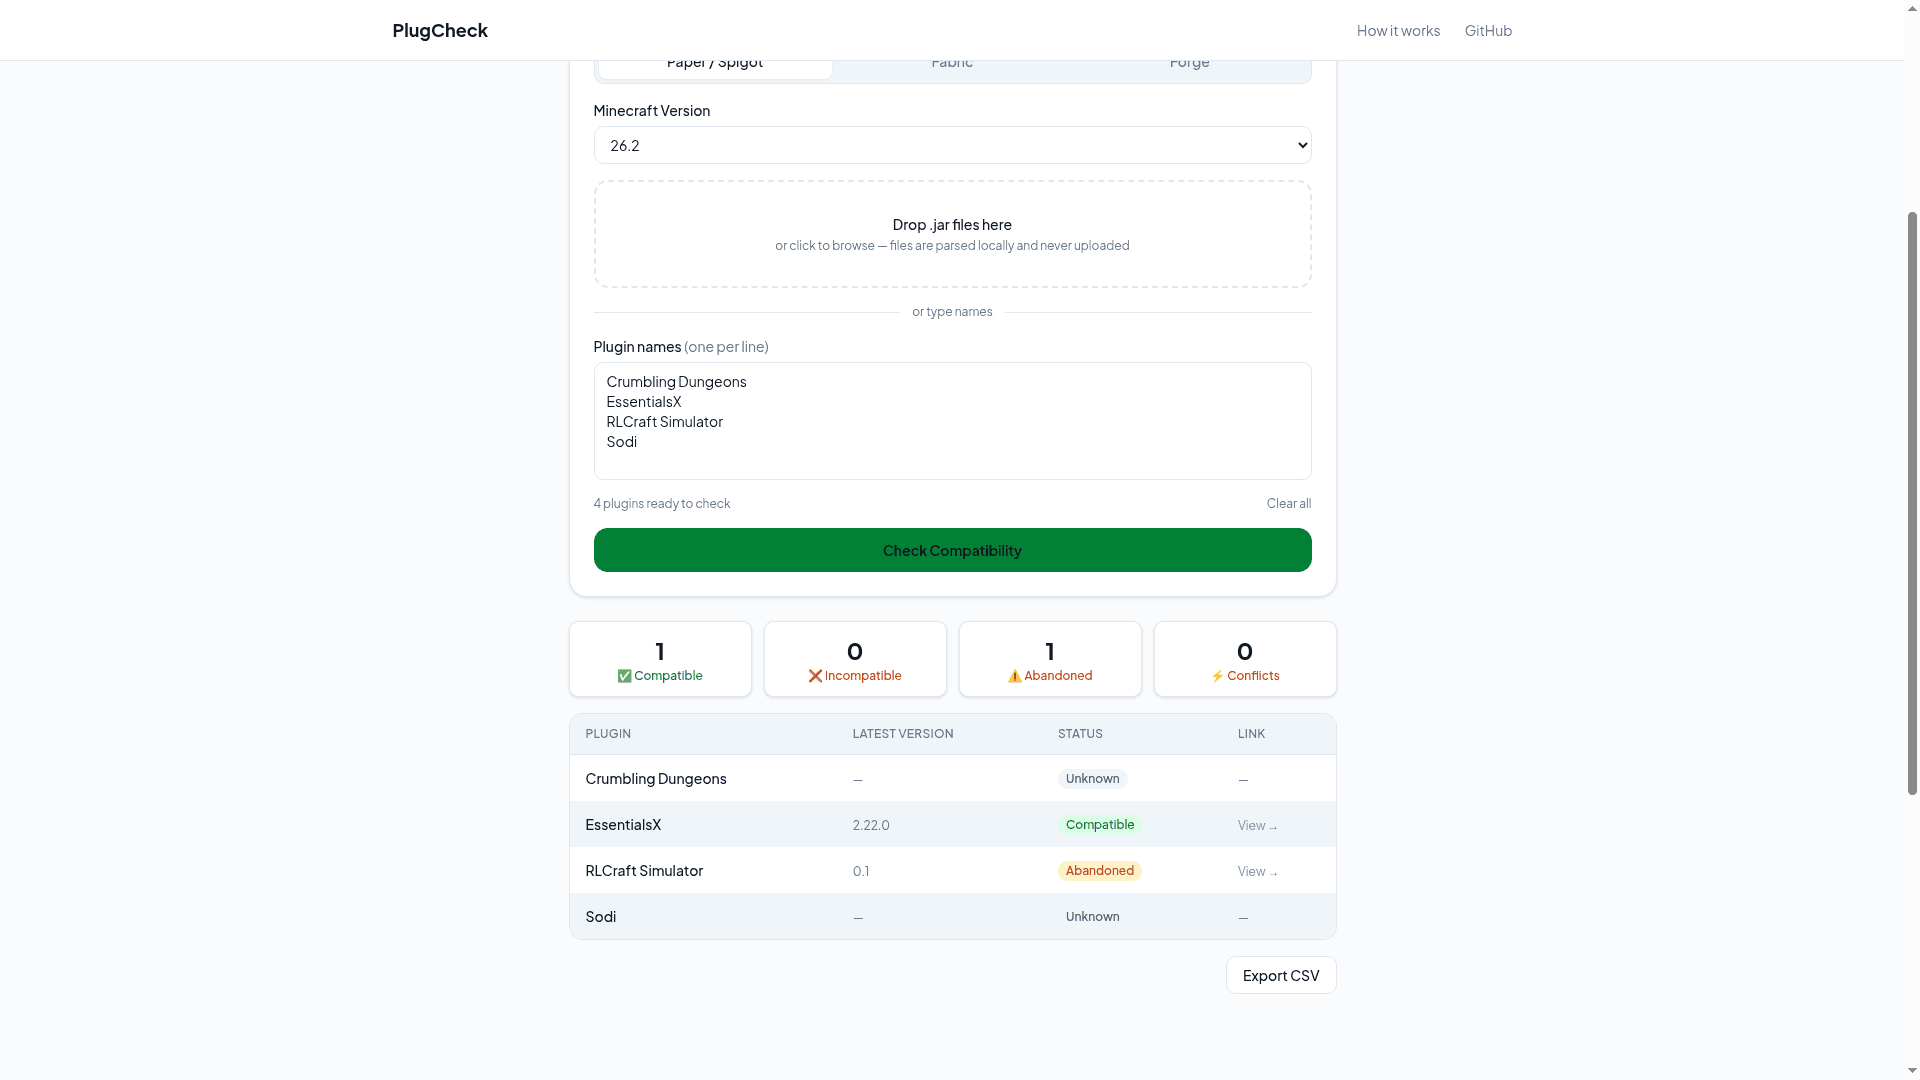The height and width of the screenshot is (1080, 1920).
Task: Click the red cross Incompatible icon
Action: coord(815,676)
